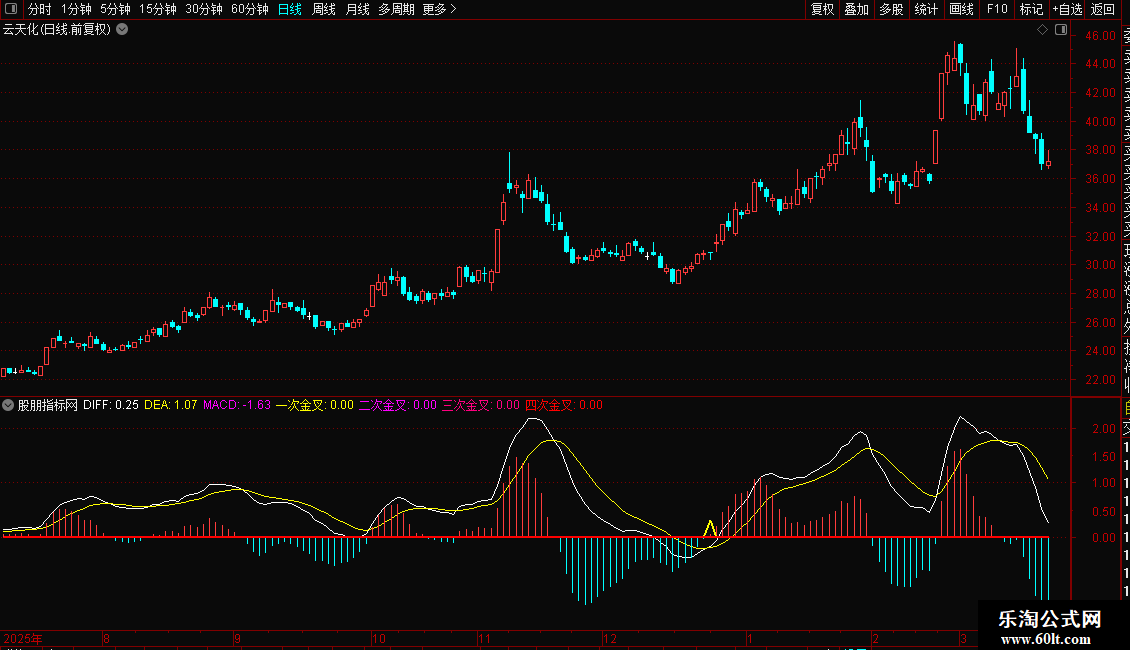Image resolution: width=1130 pixels, height=650 pixels.
Task: Select the 5分钟 timeframe
Action: [x=116, y=9]
